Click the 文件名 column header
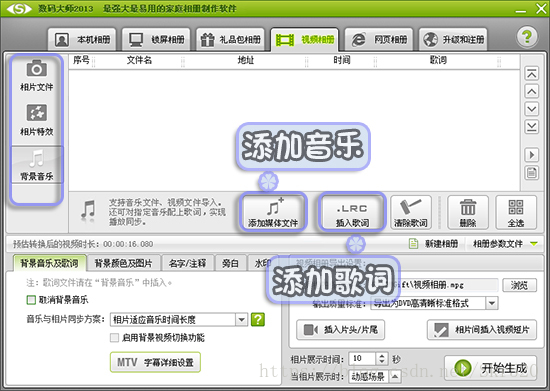The image size is (550, 391). (x=139, y=60)
